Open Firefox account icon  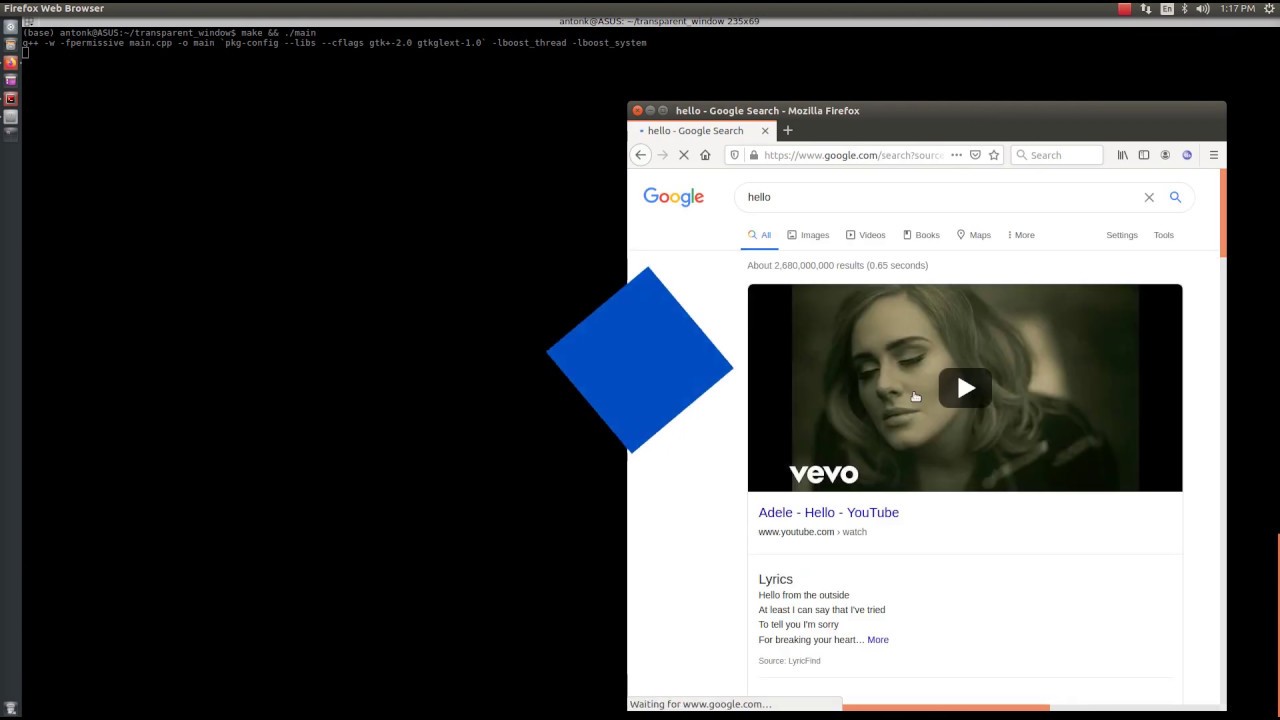click(x=1165, y=155)
